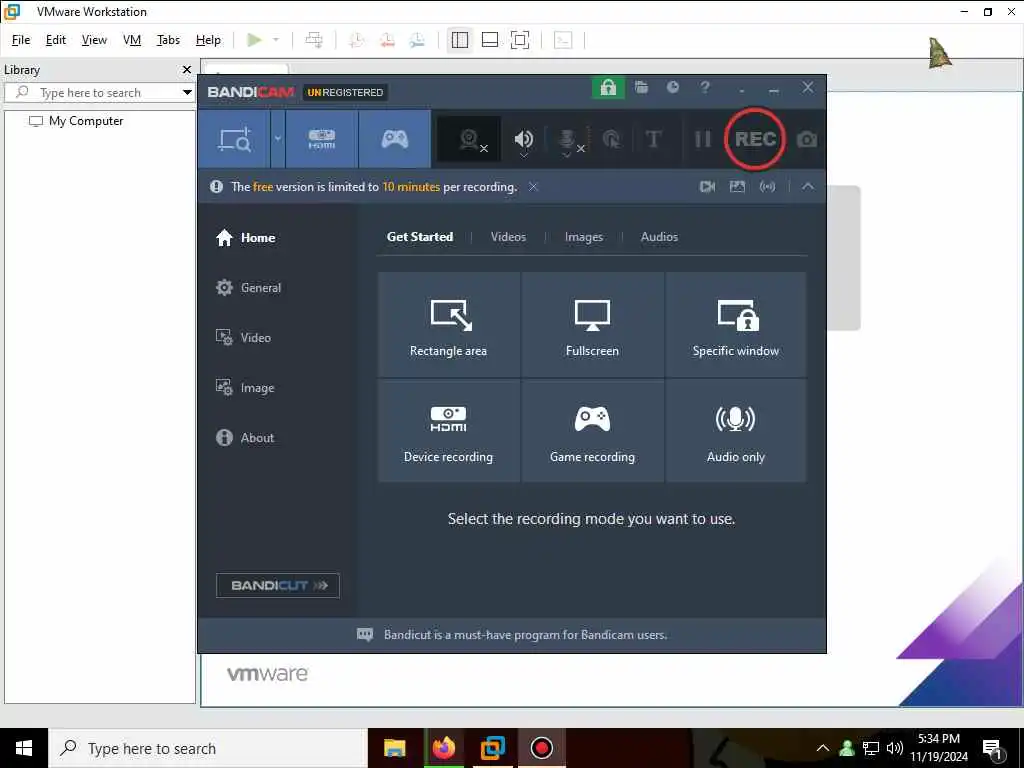Toggle the VMware library sidebar view icon
Screen dimensions: 1024x768
point(460,40)
